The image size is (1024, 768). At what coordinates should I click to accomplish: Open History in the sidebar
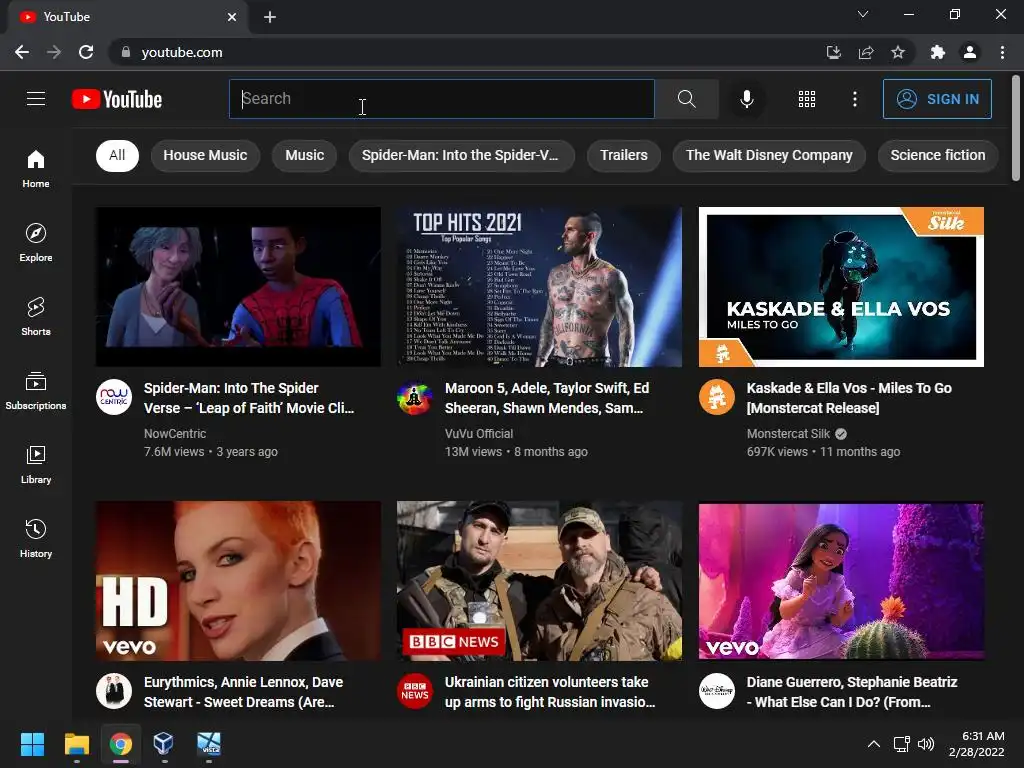tap(36, 539)
